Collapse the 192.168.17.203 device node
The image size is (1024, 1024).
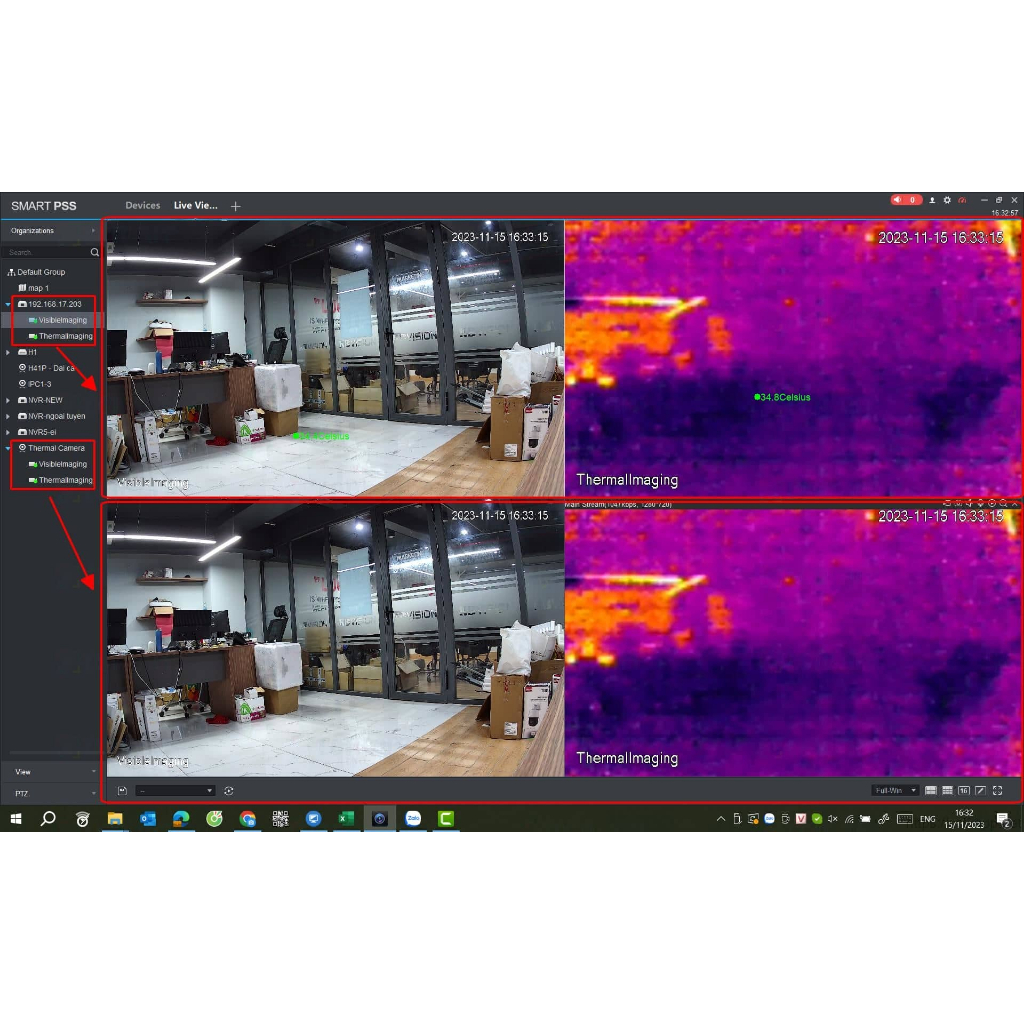point(8,304)
